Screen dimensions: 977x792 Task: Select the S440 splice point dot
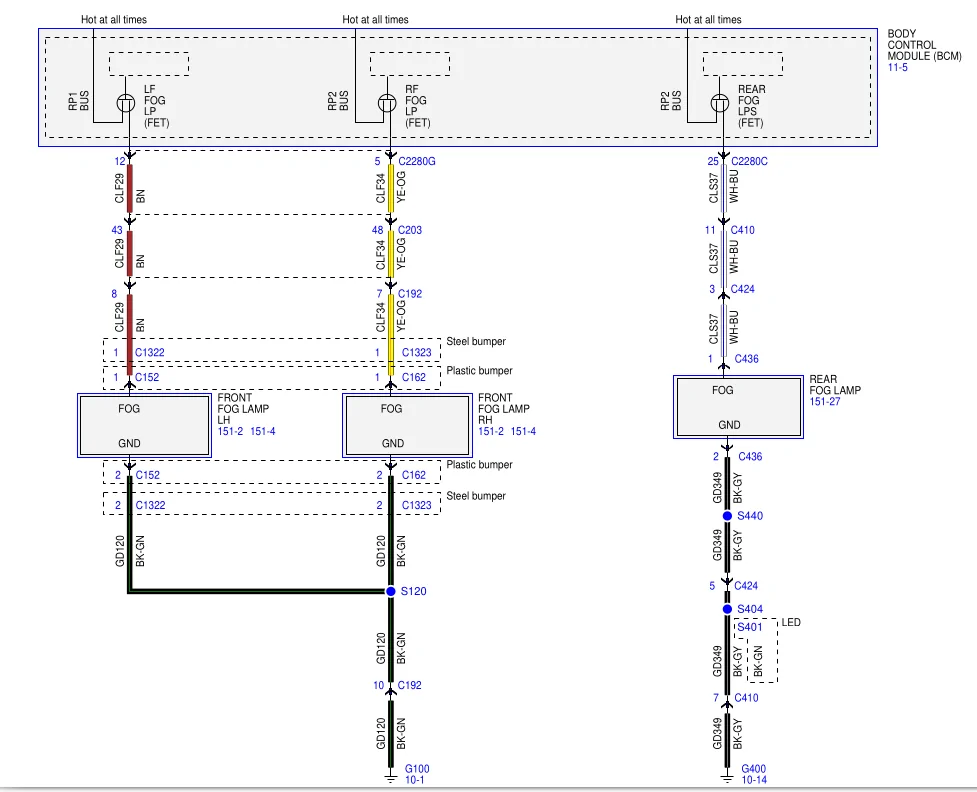pyautogui.click(x=727, y=516)
